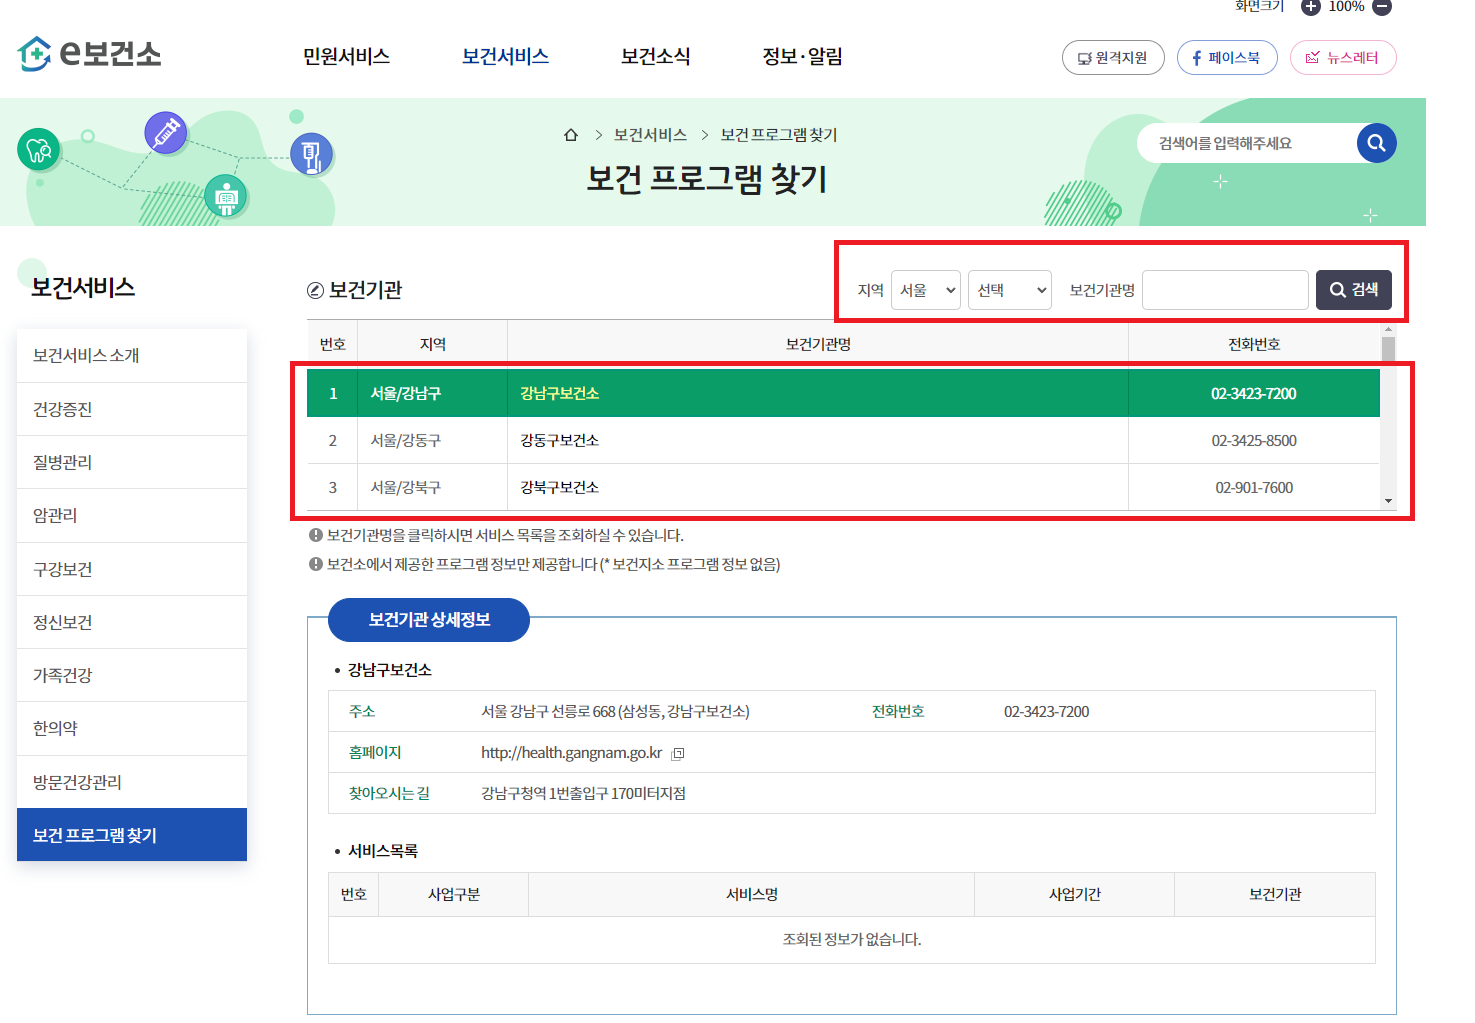This screenshot has height=1023, width=1475.
Task: Click the magnifier icon in the header search
Action: click(1376, 143)
